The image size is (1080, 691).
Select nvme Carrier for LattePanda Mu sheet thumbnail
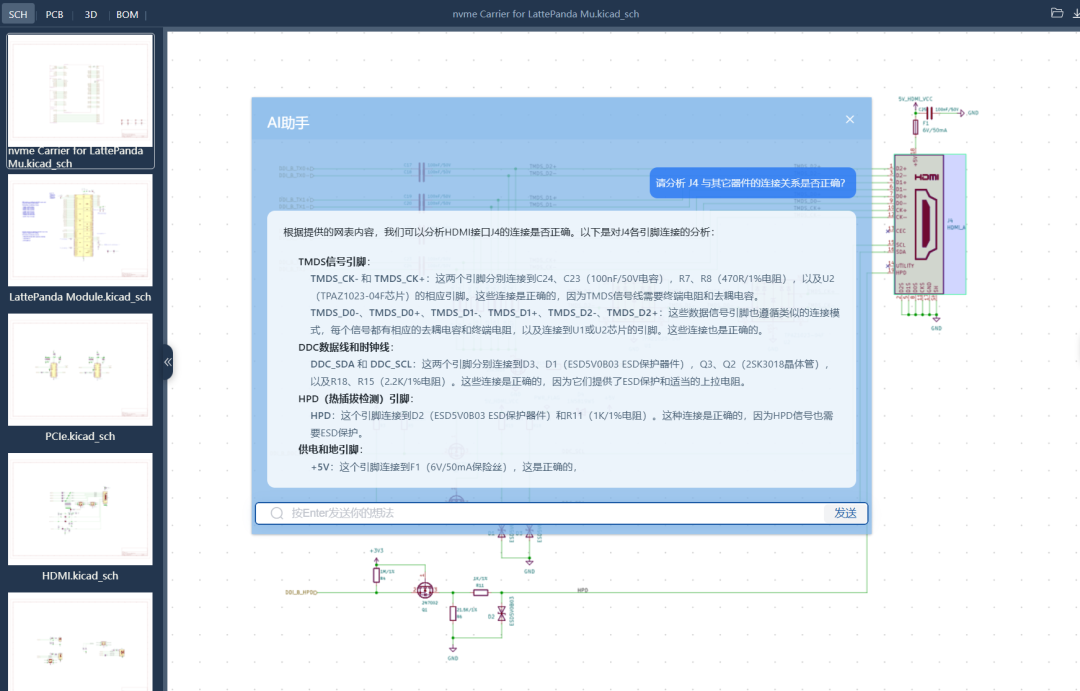(x=80, y=90)
